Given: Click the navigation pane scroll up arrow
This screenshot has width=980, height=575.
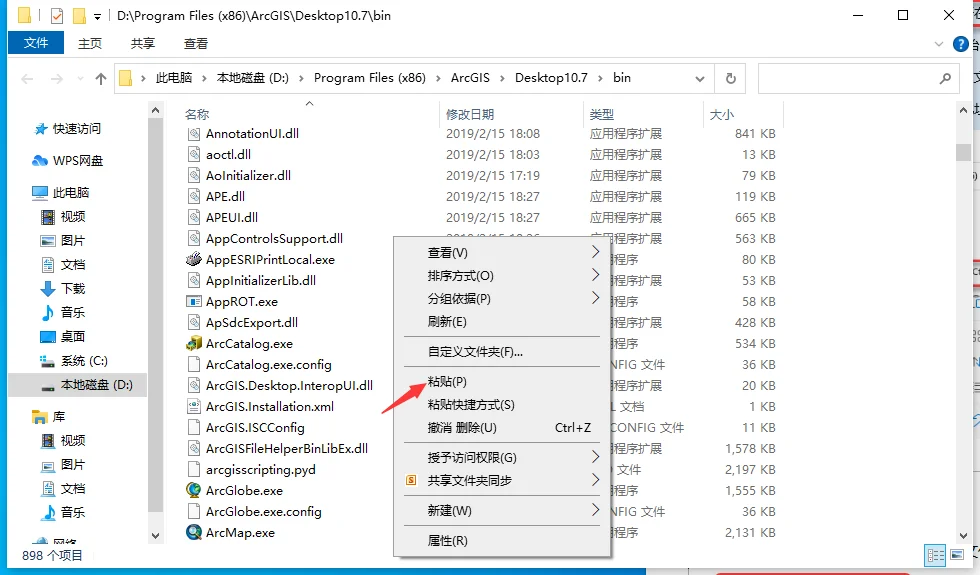Looking at the screenshot, I should click(x=156, y=111).
